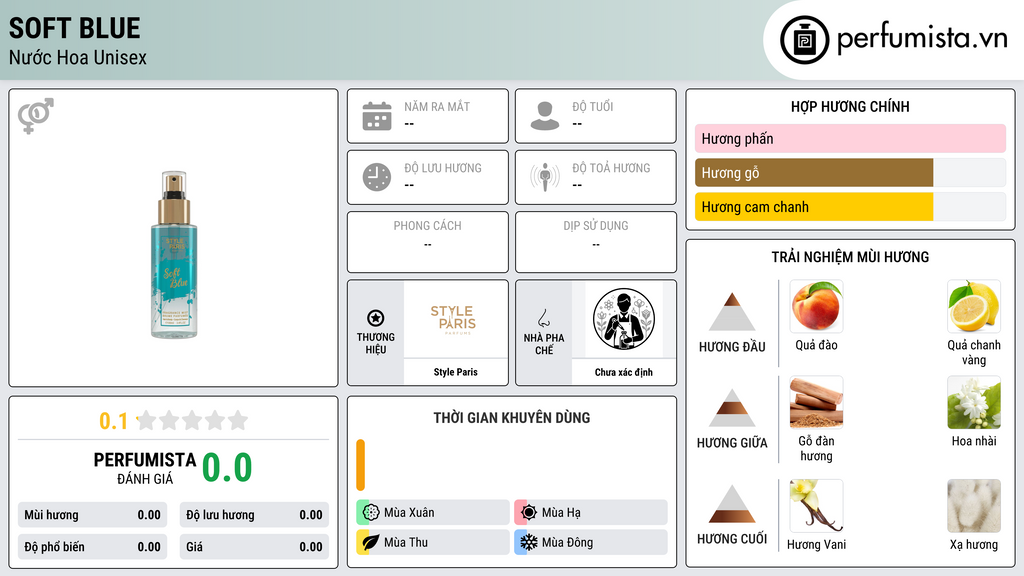The width and height of the screenshot is (1024, 576).
Task: Click the perfumer illustration image
Action: (x=624, y=319)
